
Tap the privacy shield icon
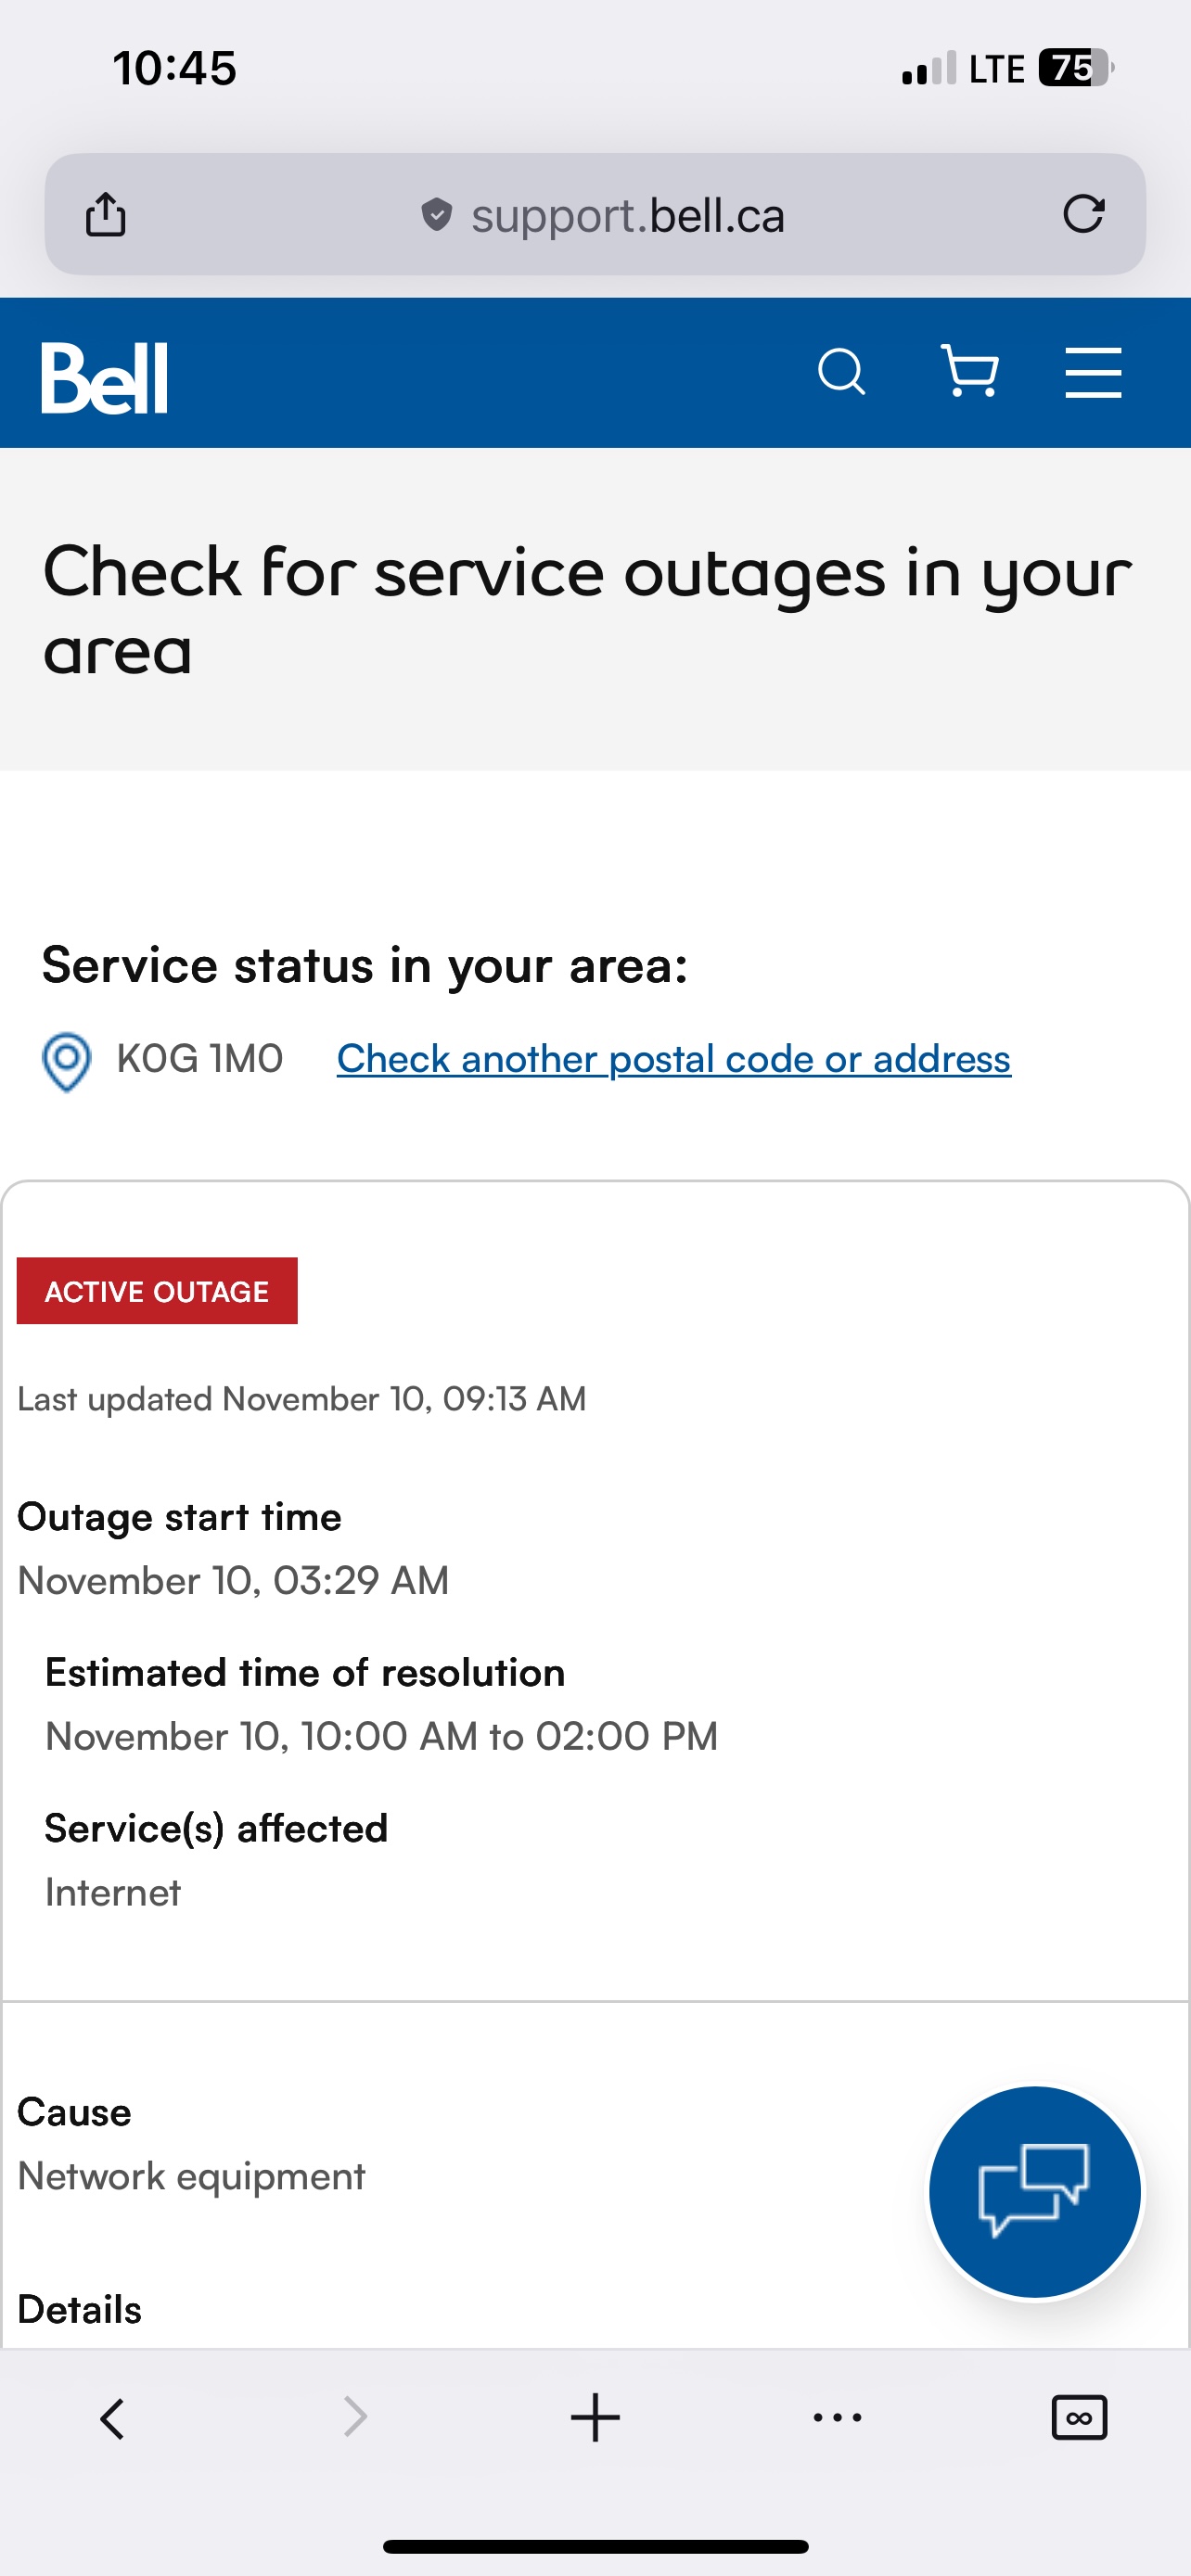(436, 214)
